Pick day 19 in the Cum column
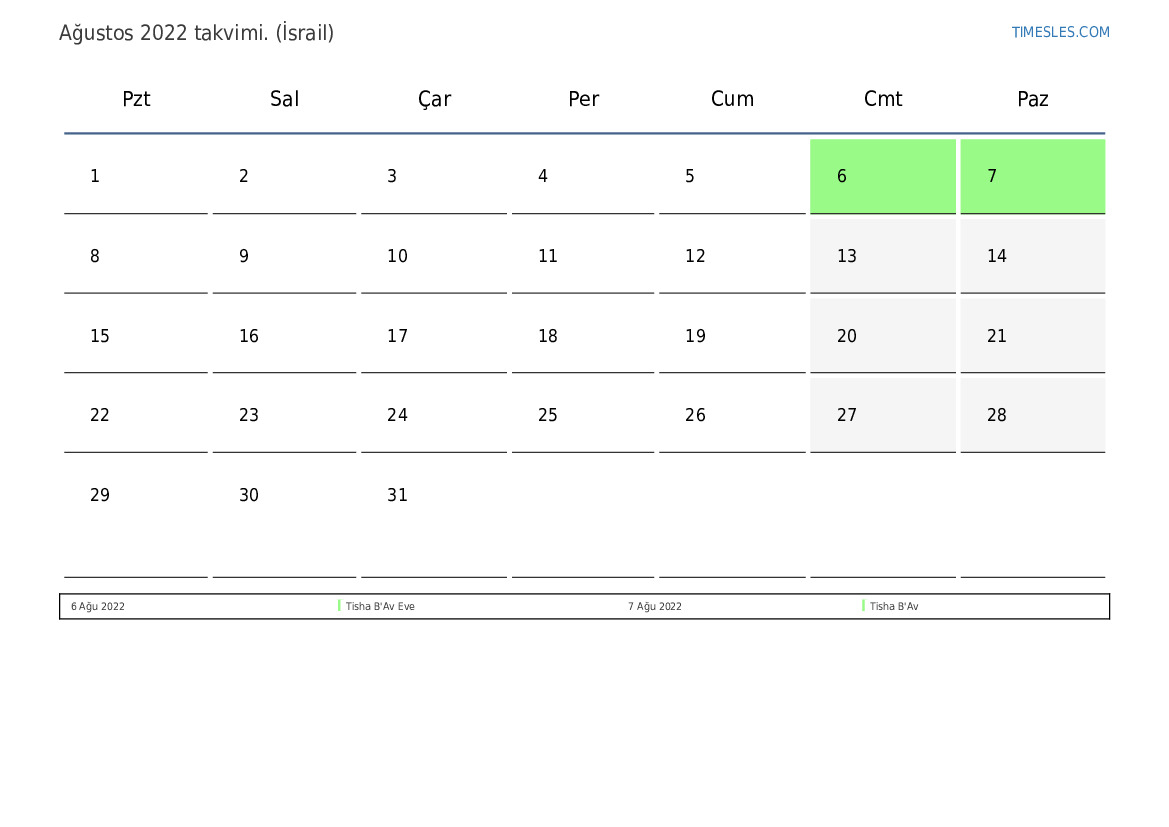 pyautogui.click(x=732, y=336)
